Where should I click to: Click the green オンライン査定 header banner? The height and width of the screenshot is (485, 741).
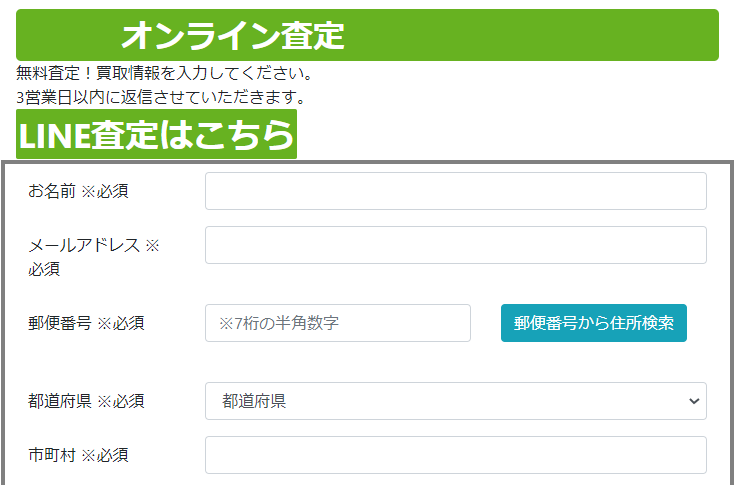(367, 35)
